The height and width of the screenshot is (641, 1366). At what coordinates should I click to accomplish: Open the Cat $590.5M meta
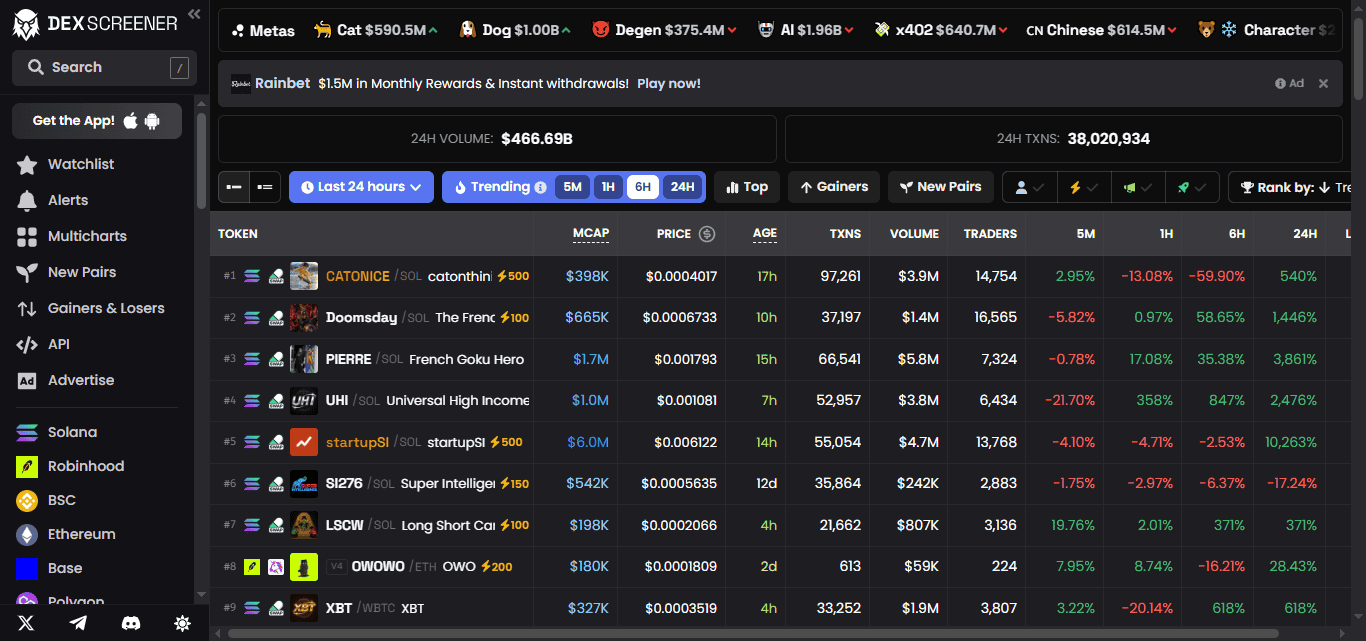point(375,30)
